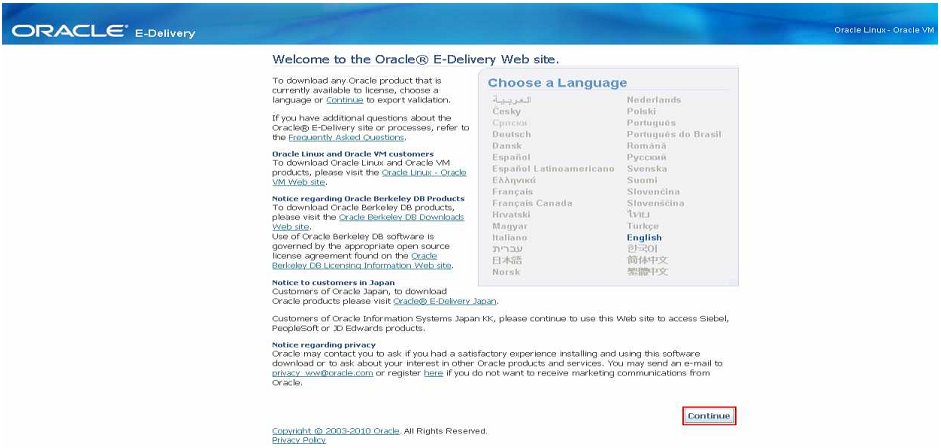Image resolution: width=941 pixels, height=448 pixels.
Task: Select Français language option
Action: [x=513, y=191]
